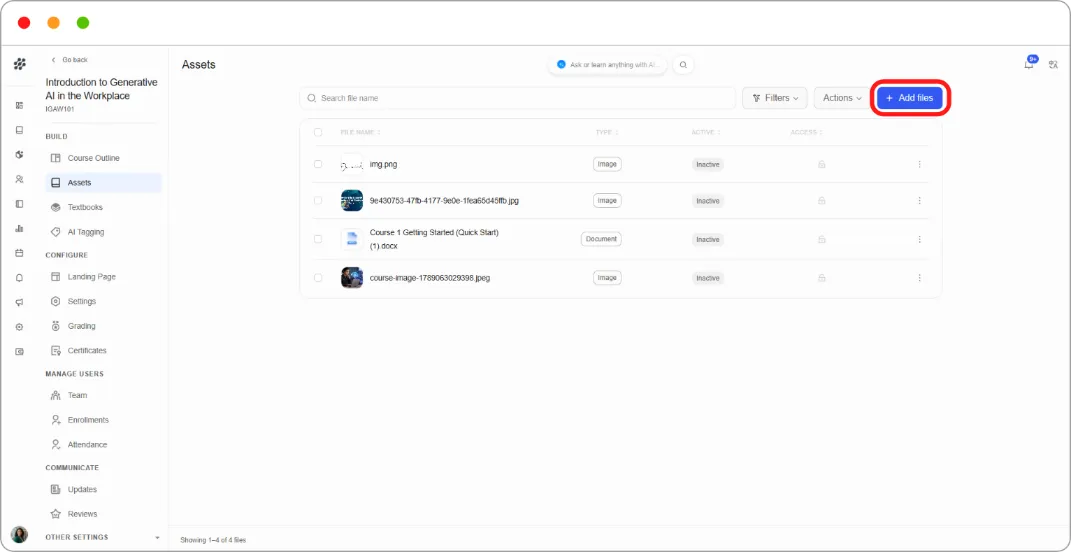Viewport: 1071px width, 552px height.
Task: Tick the checkbox for img.png
Action: [x=318, y=164]
